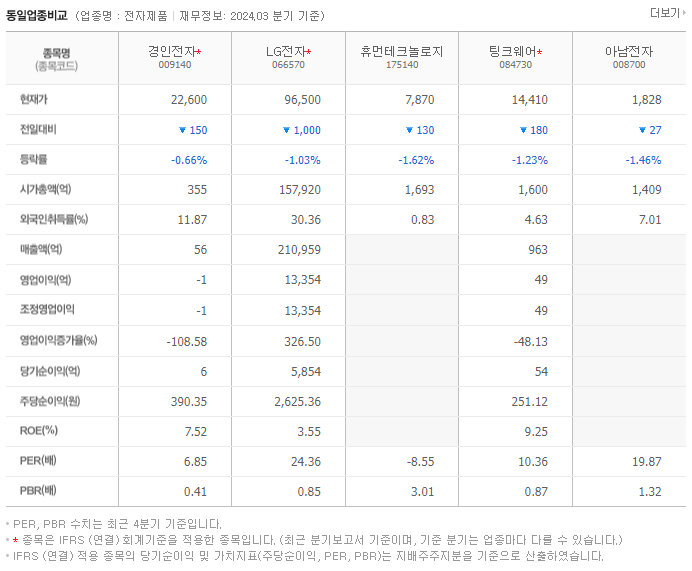Click the -1.46% change rate
Viewport: 692px width, 571px height.
643,160
